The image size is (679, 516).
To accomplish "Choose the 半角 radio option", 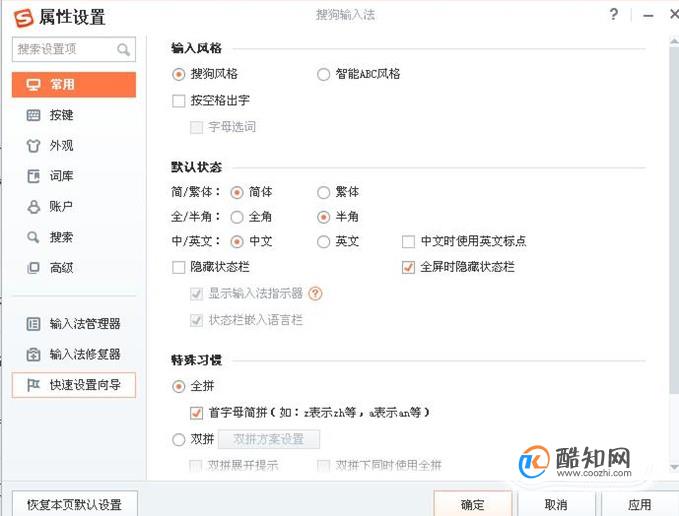I will tap(323, 217).
